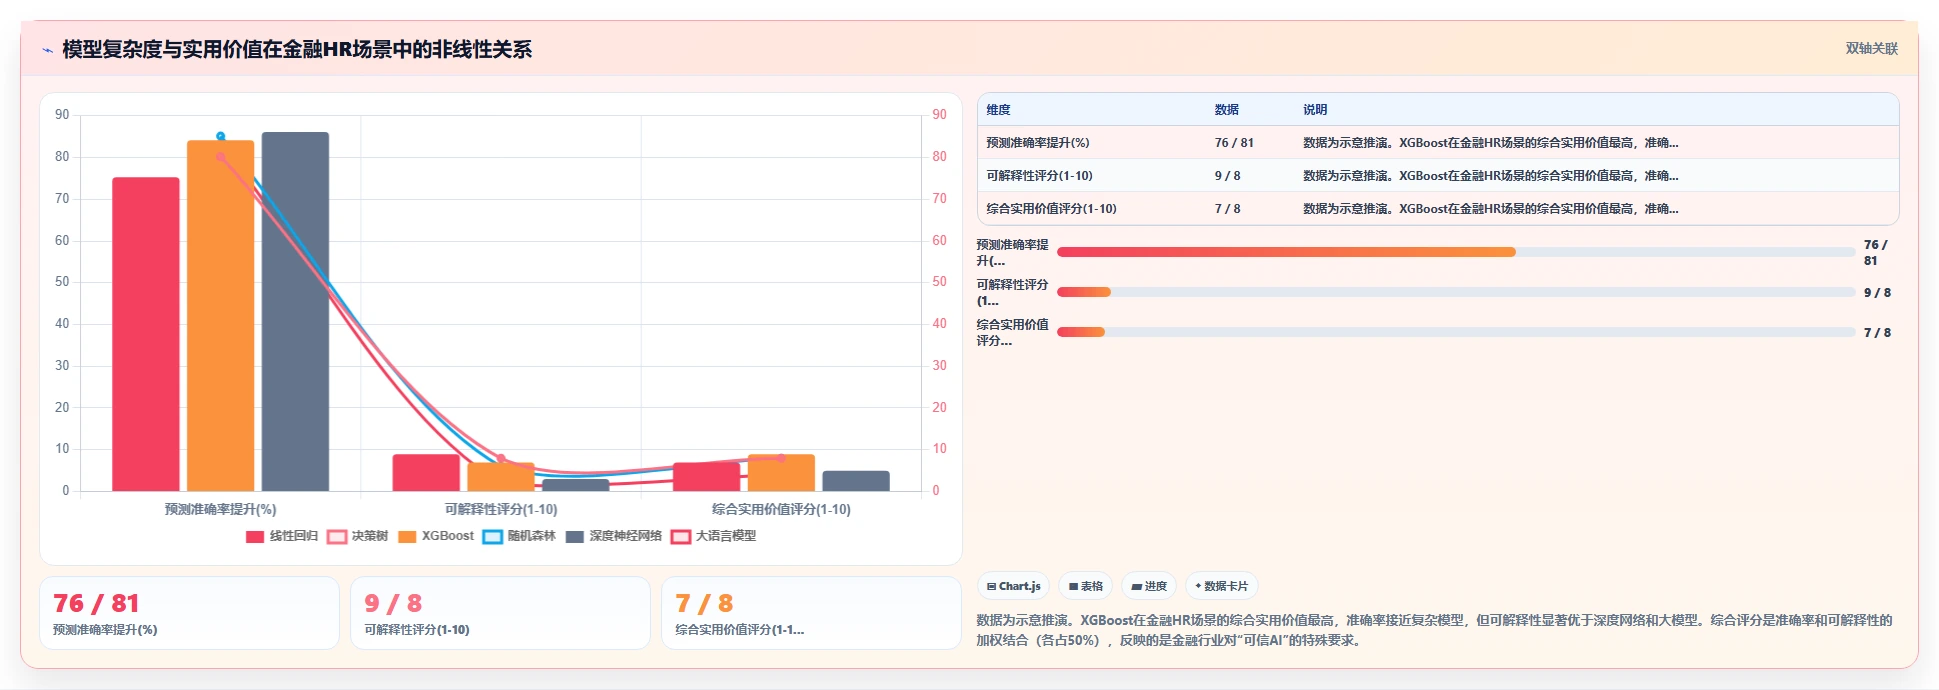The height and width of the screenshot is (690, 1939).
Task: Click x-axis label 综合实用价值评分(1-10)
Action: pyautogui.click(x=781, y=509)
